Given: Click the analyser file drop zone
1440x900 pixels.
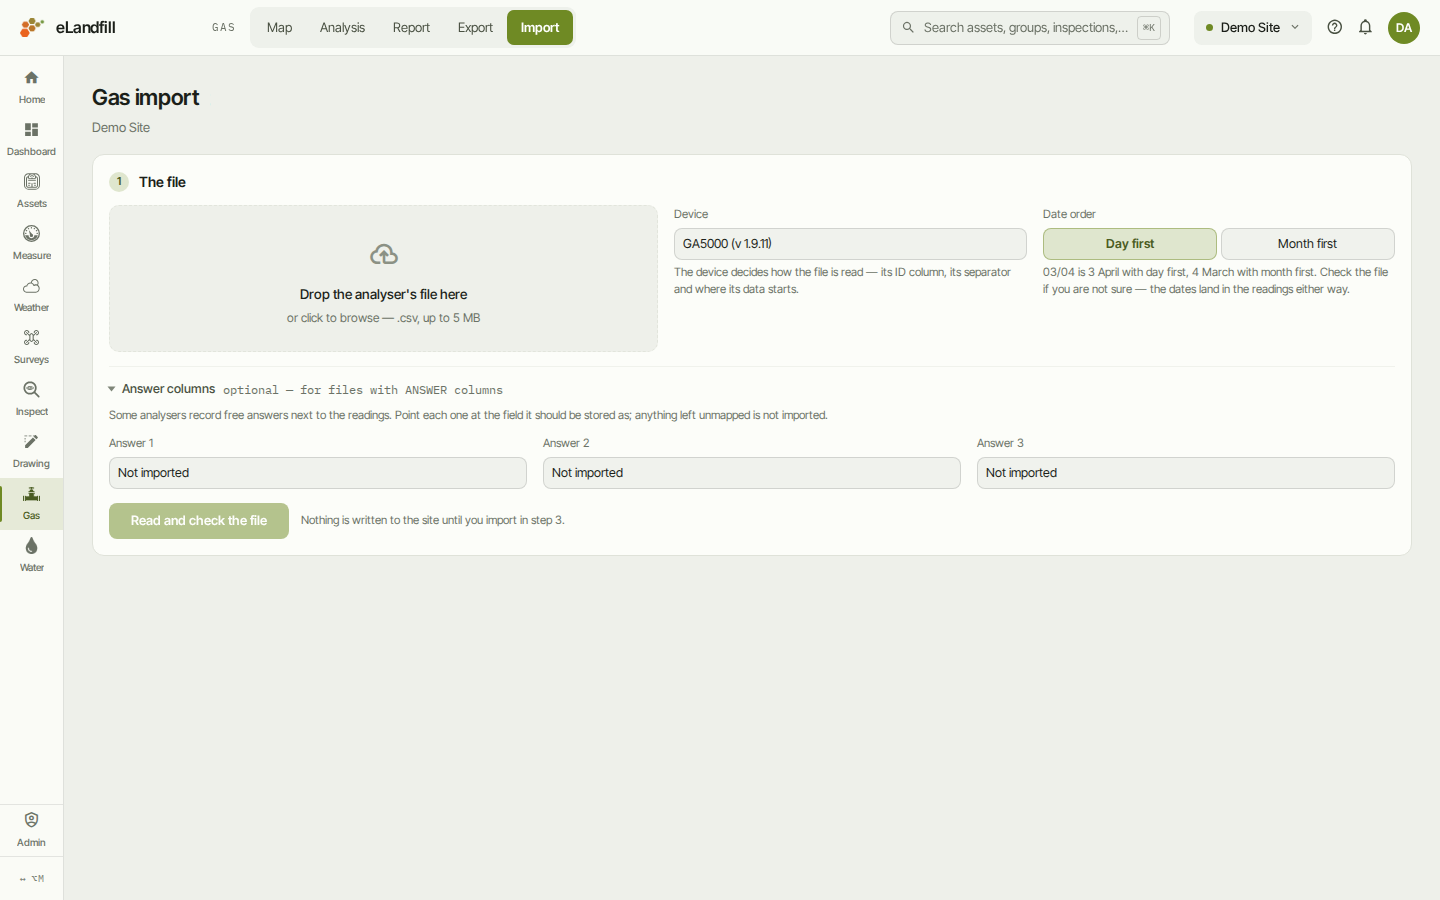Looking at the screenshot, I should [383, 279].
